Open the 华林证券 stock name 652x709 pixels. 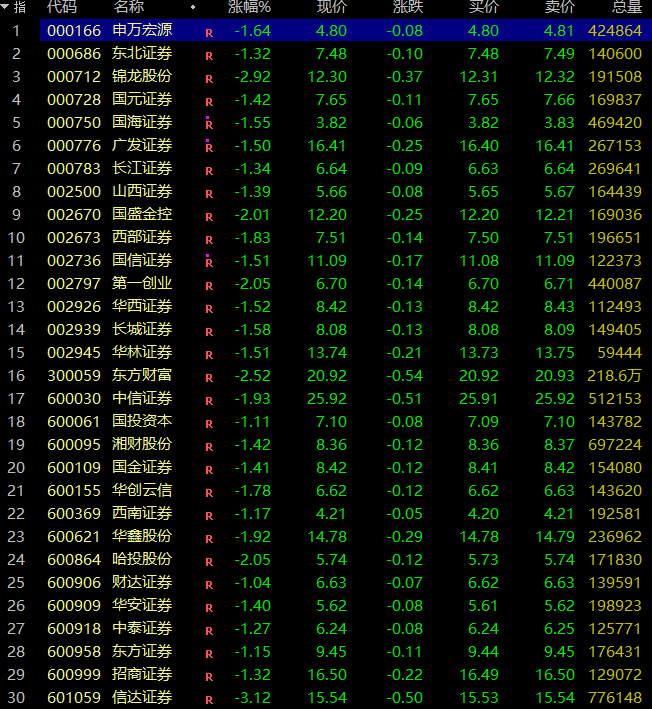point(142,352)
